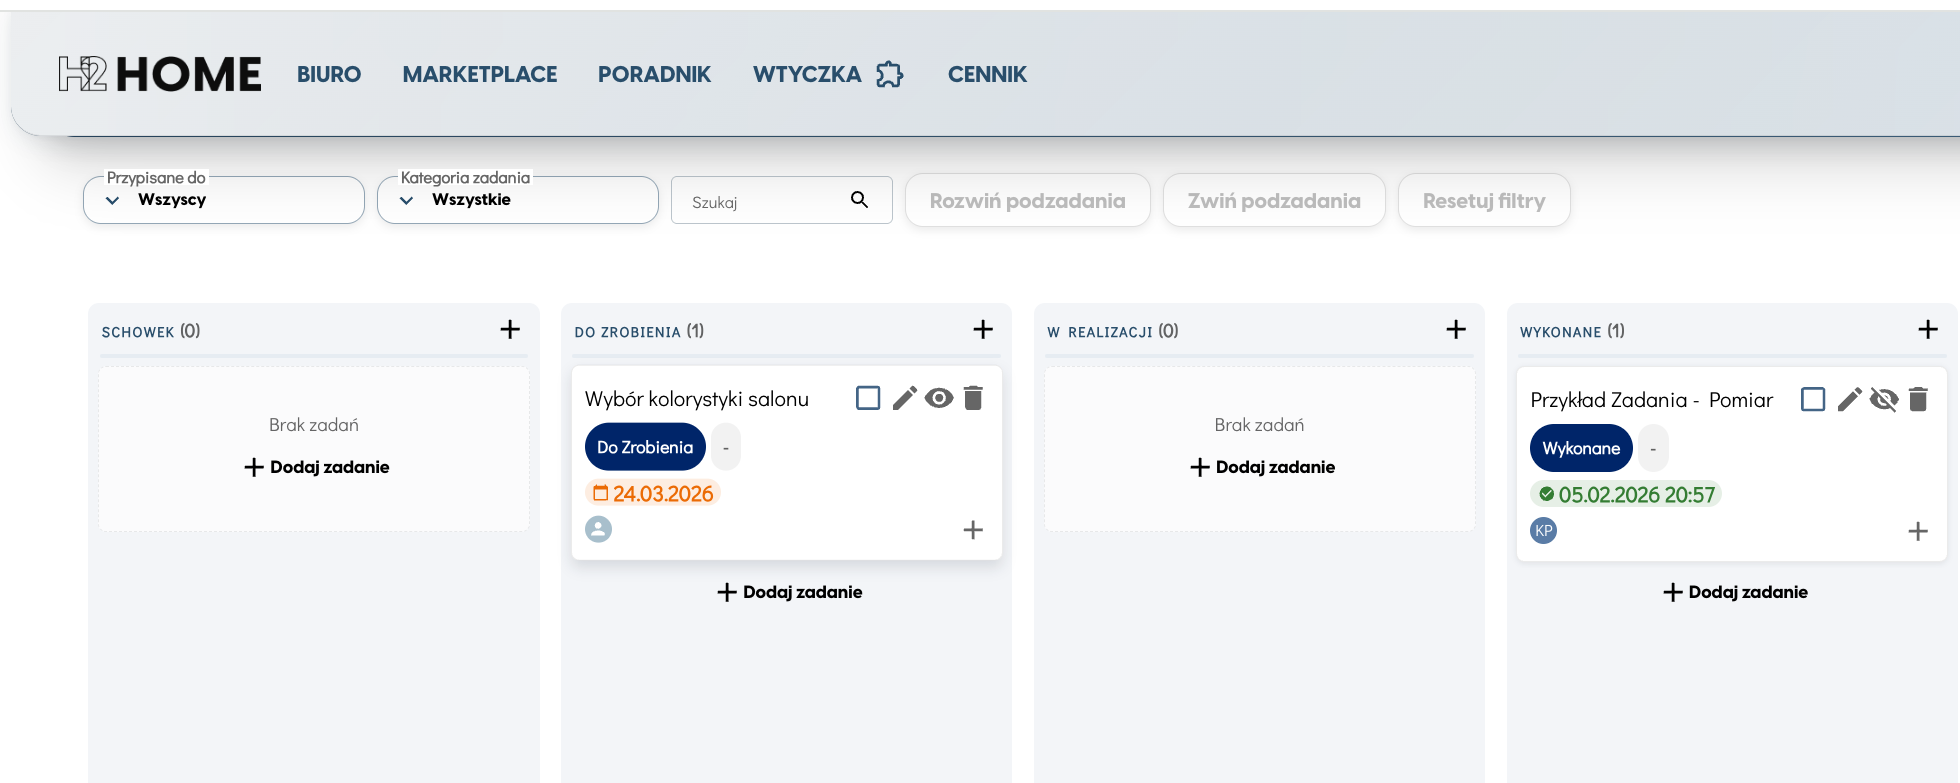Click the Rozwiń podzadania button
The height and width of the screenshot is (783, 1960).
[1028, 200]
